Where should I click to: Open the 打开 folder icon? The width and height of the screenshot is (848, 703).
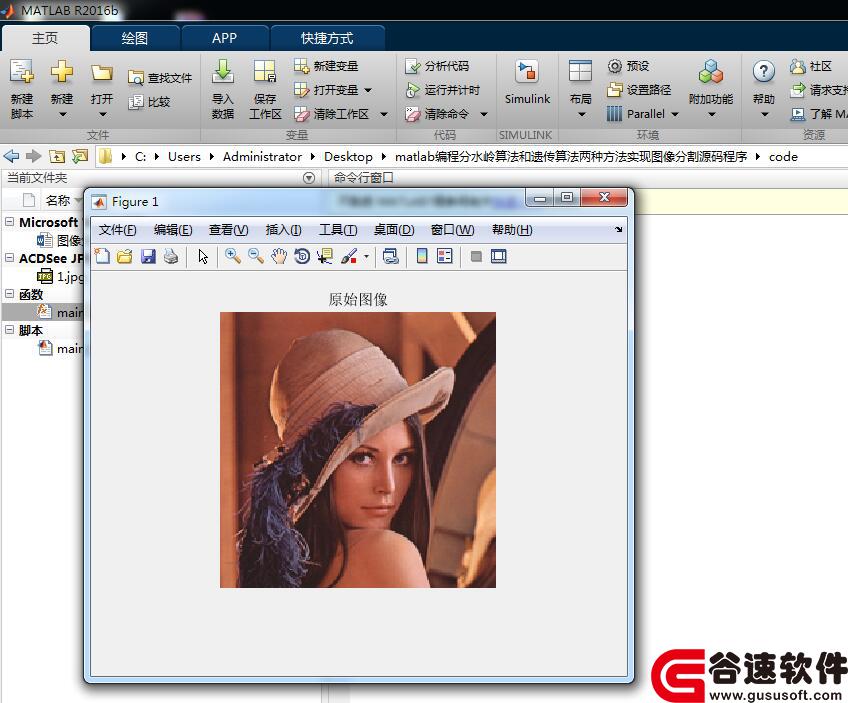click(x=102, y=72)
